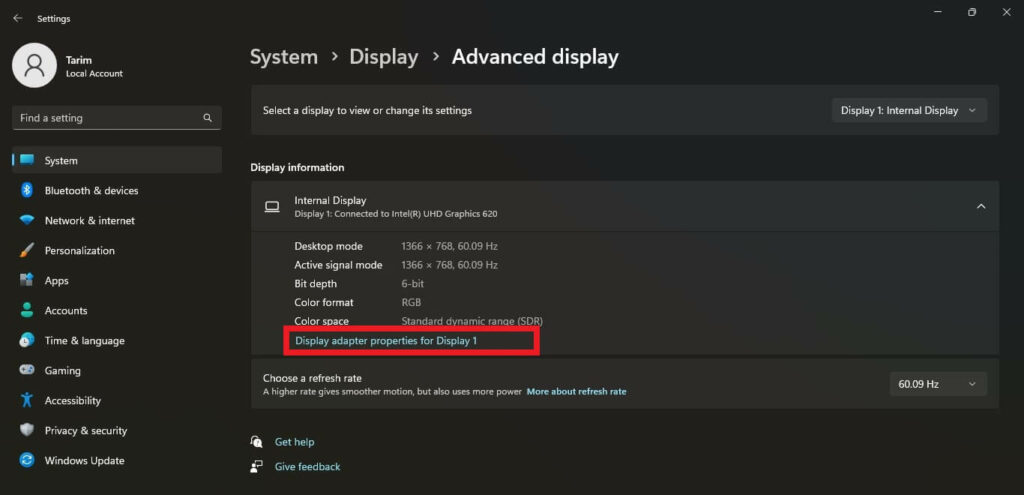Image resolution: width=1024 pixels, height=495 pixels.
Task: Click the Bluetooth icon in sidebar
Action: pos(27,190)
